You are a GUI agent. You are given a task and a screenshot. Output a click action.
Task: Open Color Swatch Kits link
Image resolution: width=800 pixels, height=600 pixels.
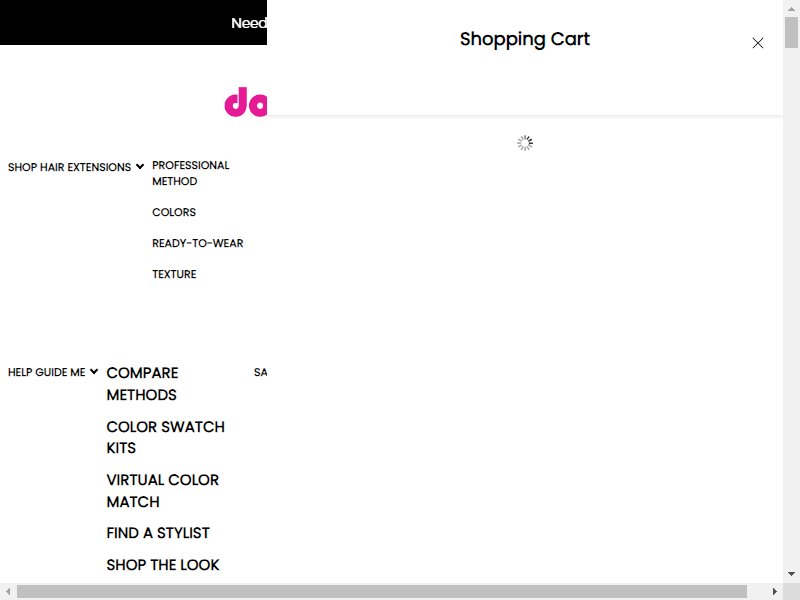point(165,437)
